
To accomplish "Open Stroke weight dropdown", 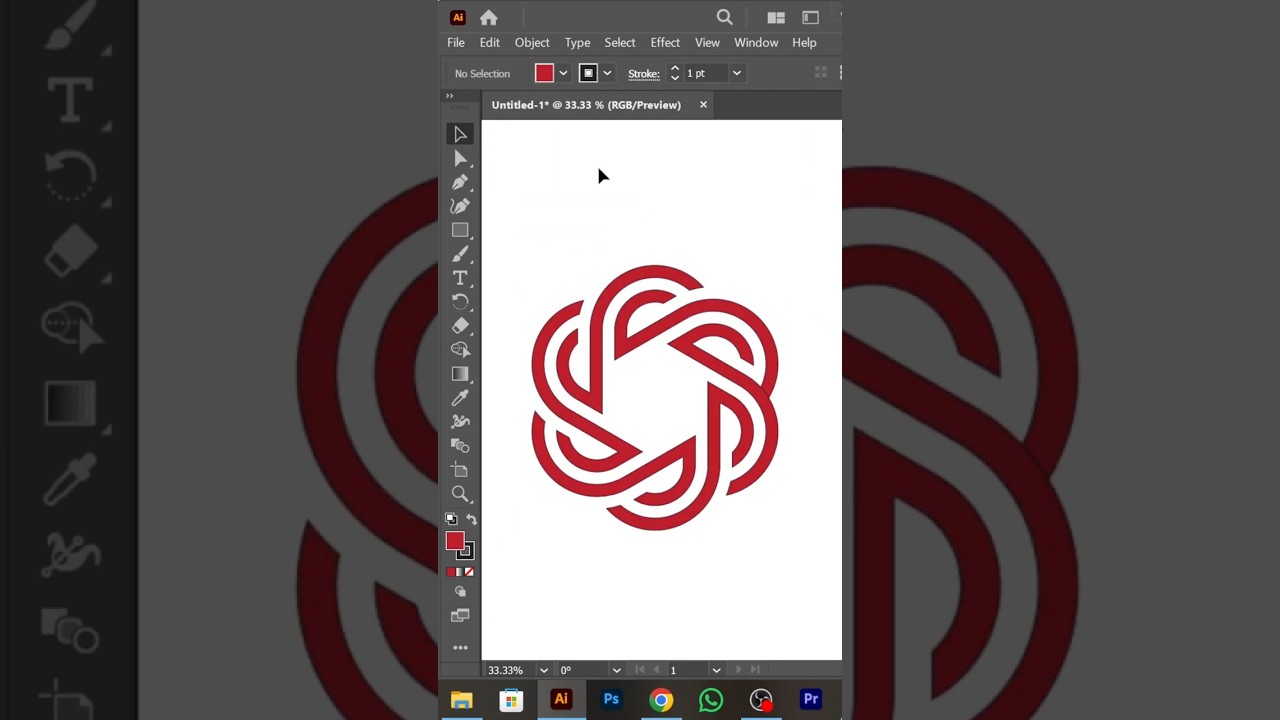I will coord(737,73).
